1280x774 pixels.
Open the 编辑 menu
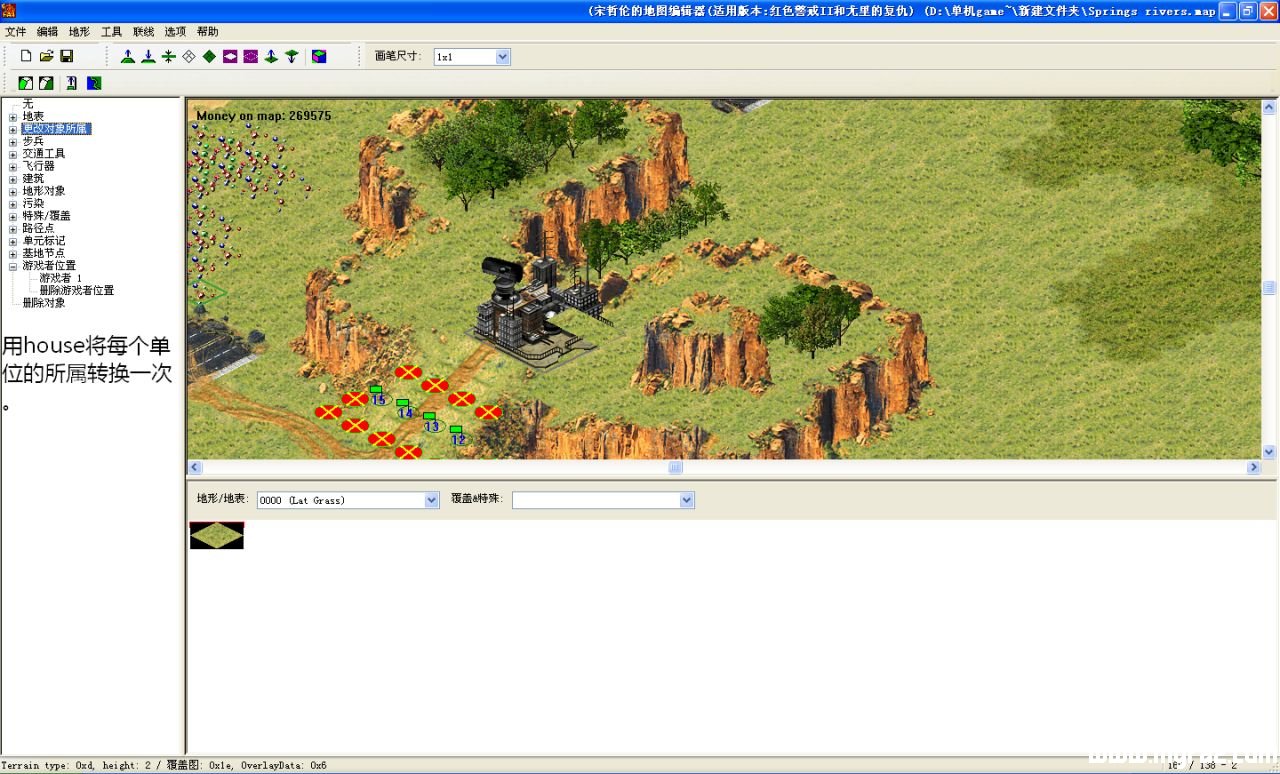(48, 32)
